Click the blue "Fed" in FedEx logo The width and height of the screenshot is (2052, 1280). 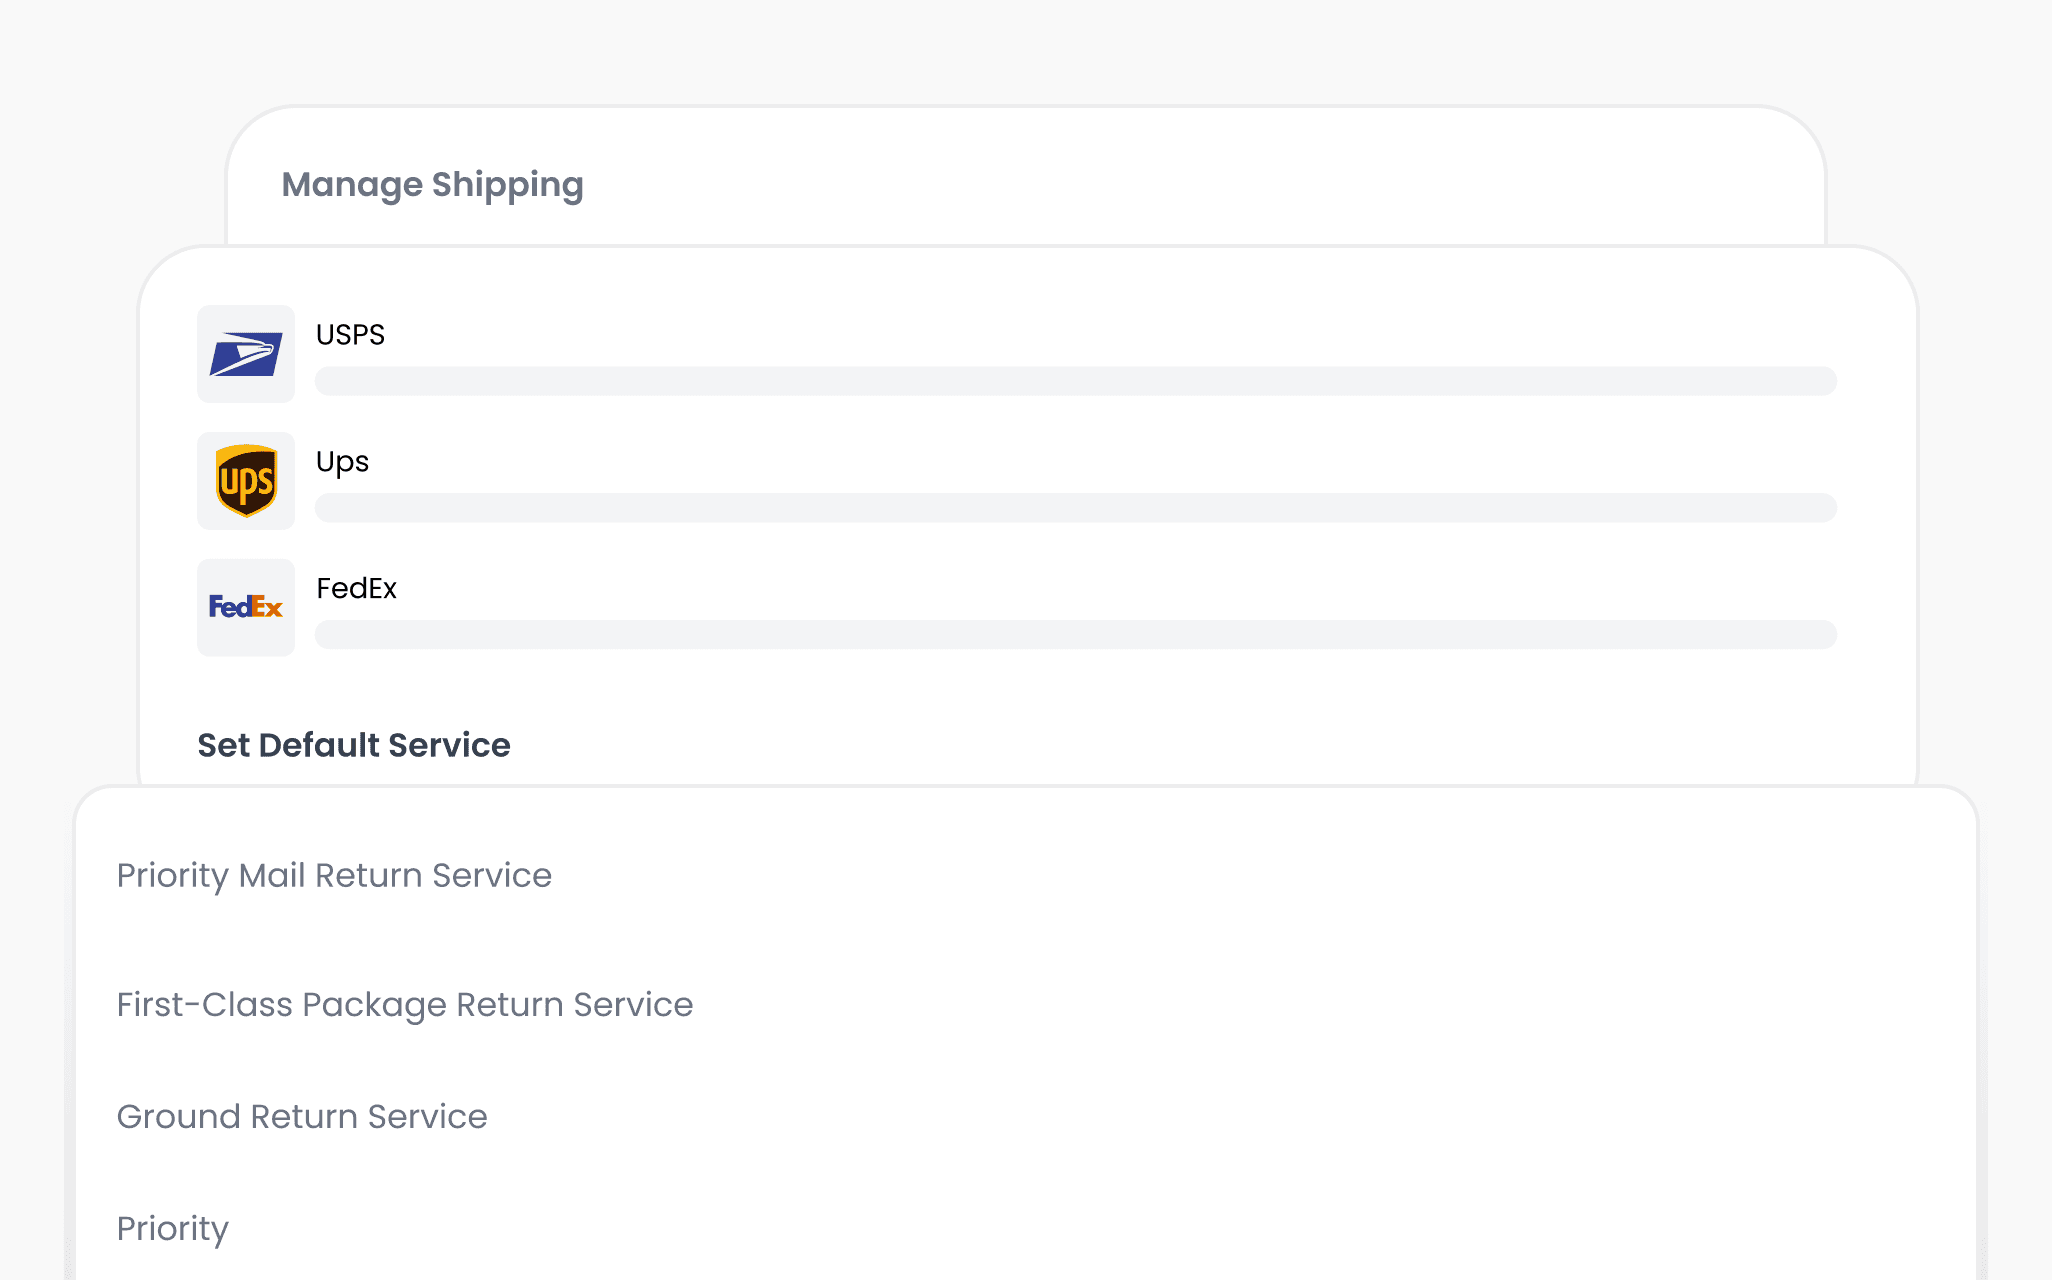[x=229, y=607]
